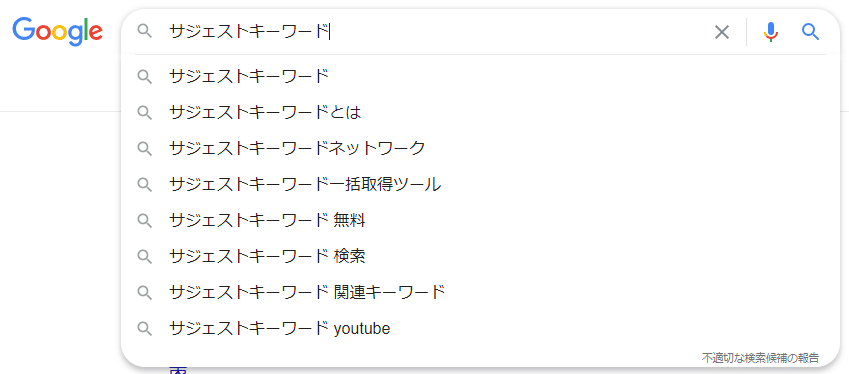Click magnifier icon beside とは suggestion

click(145, 113)
